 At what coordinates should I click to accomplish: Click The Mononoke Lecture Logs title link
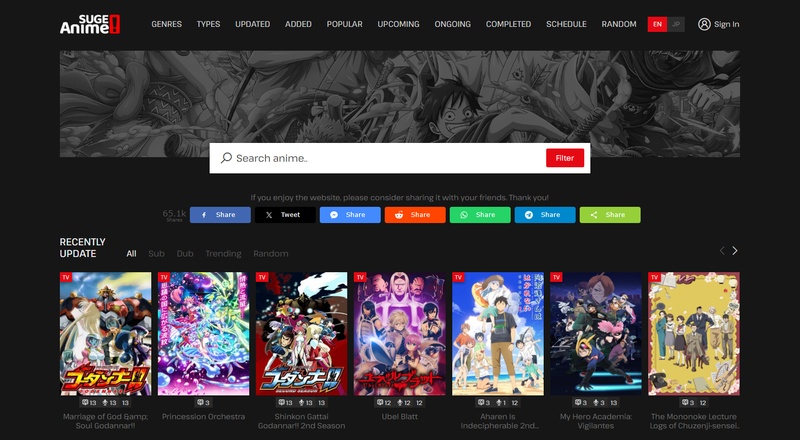tap(694, 421)
